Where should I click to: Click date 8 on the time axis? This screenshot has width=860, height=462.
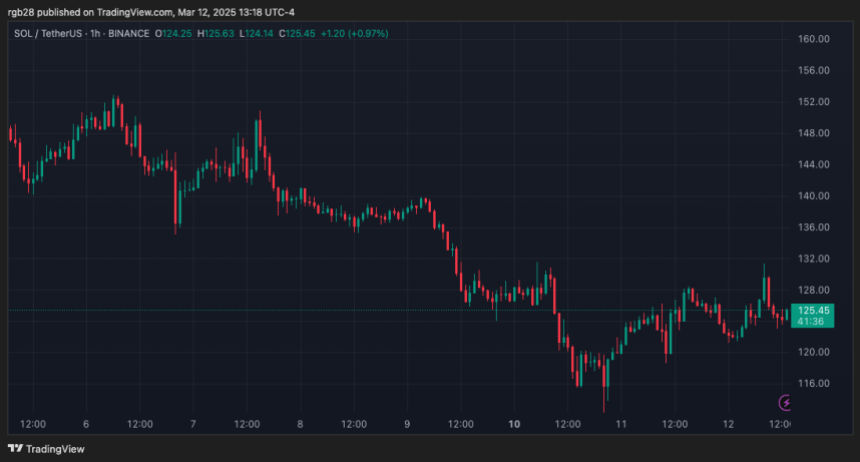coord(300,424)
